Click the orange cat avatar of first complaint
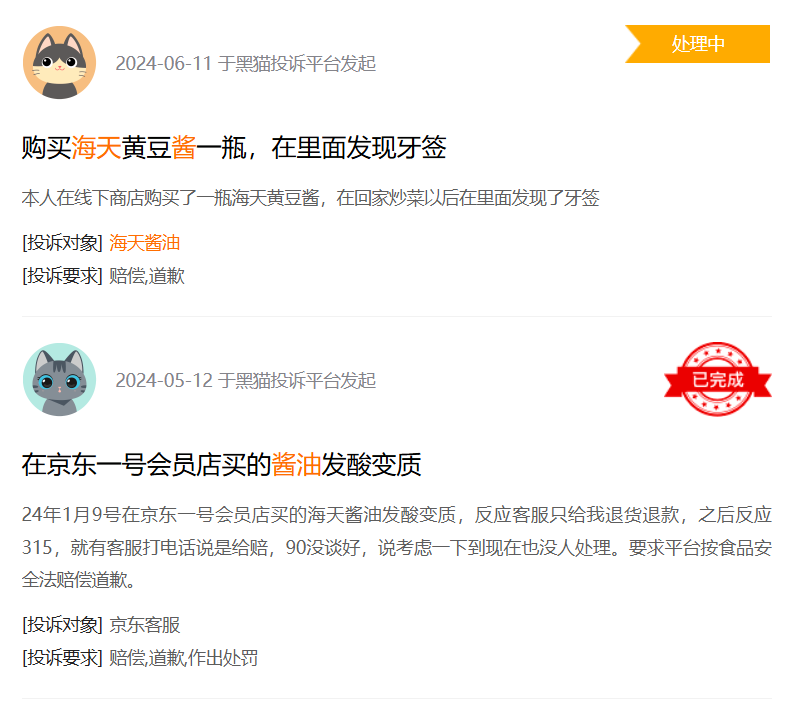 [60, 63]
